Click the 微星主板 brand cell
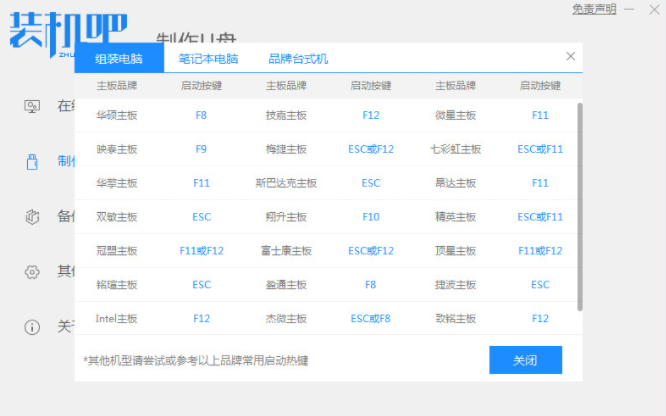 tap(455, 116)
